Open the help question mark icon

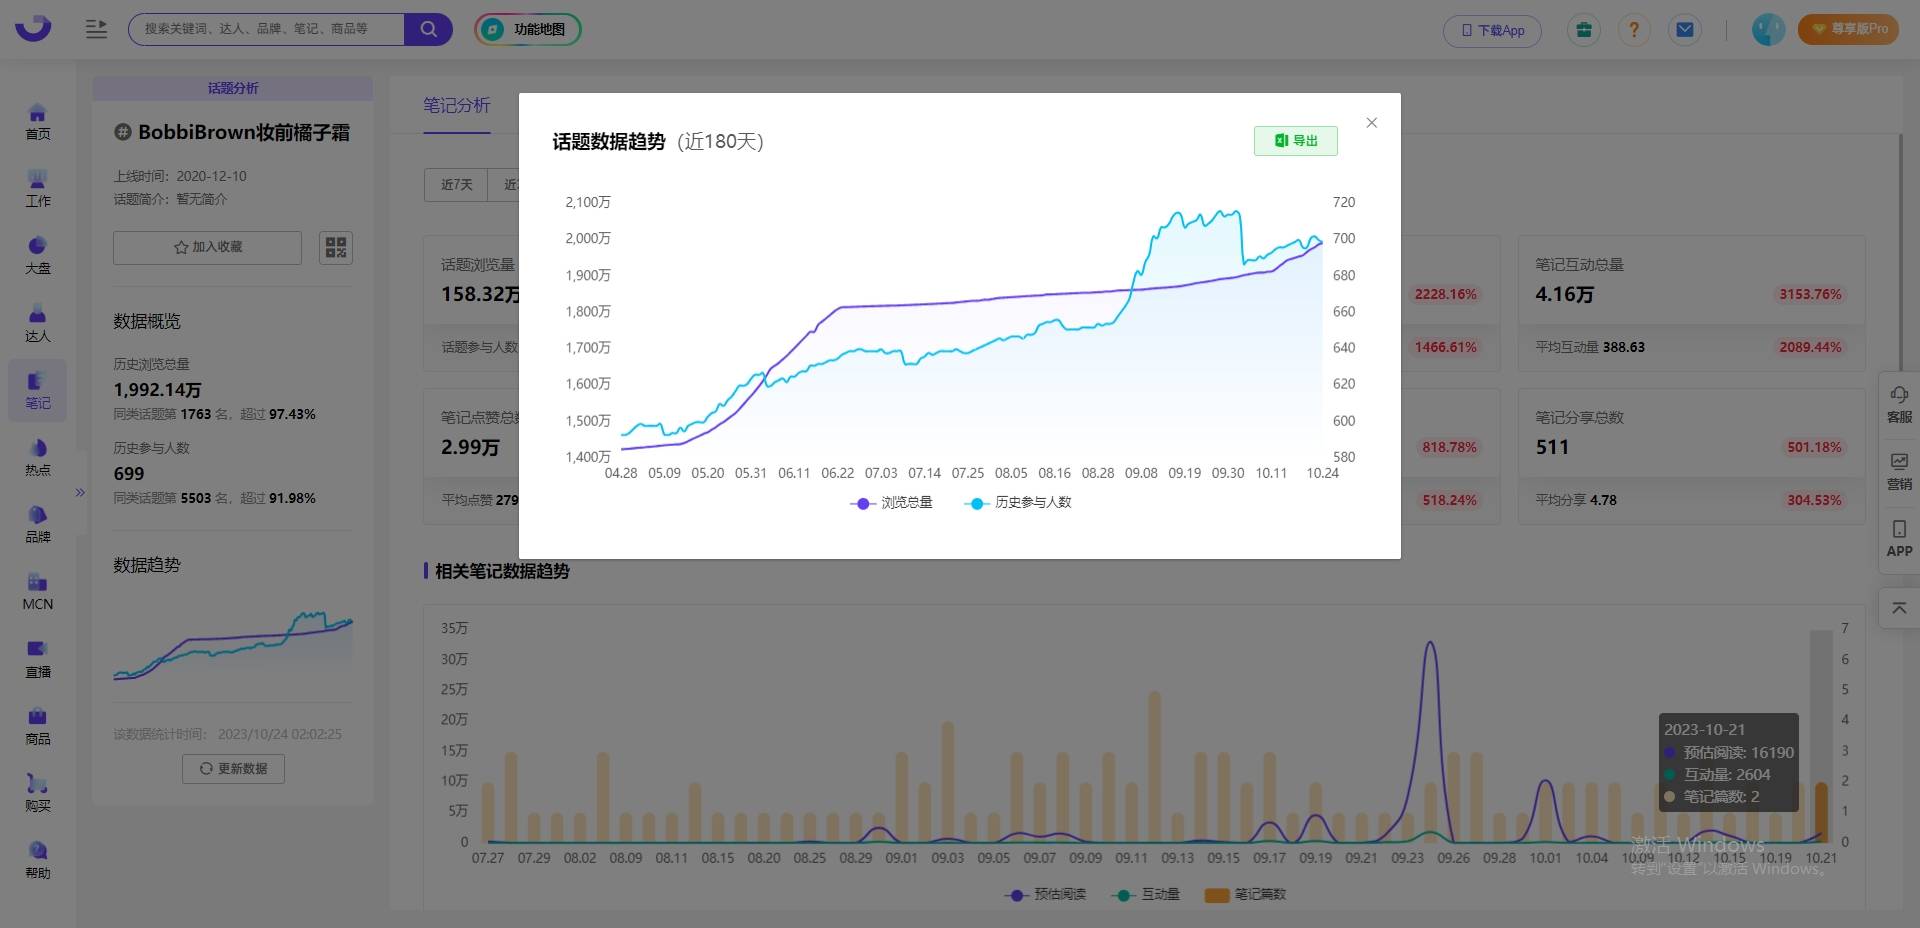point(1634,30)
